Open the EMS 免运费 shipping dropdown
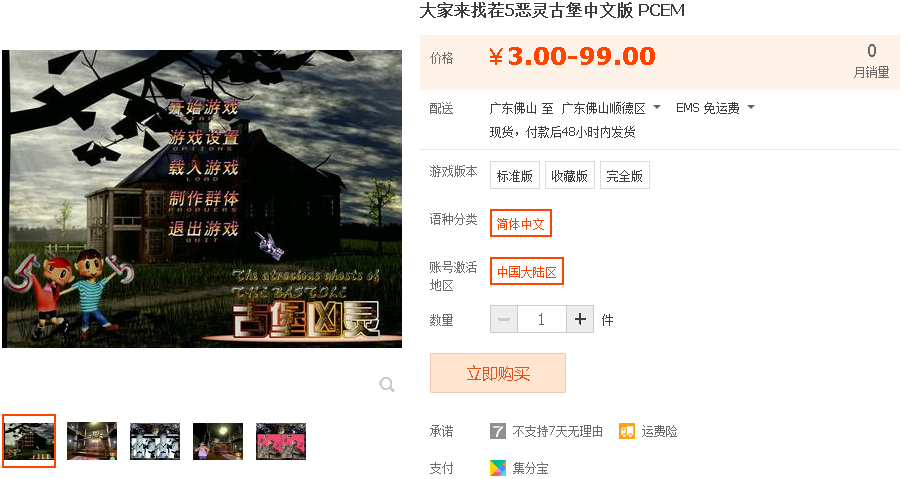Image resolution: width=903 pixels, height=479 pixels. click(x=715, y=108)
